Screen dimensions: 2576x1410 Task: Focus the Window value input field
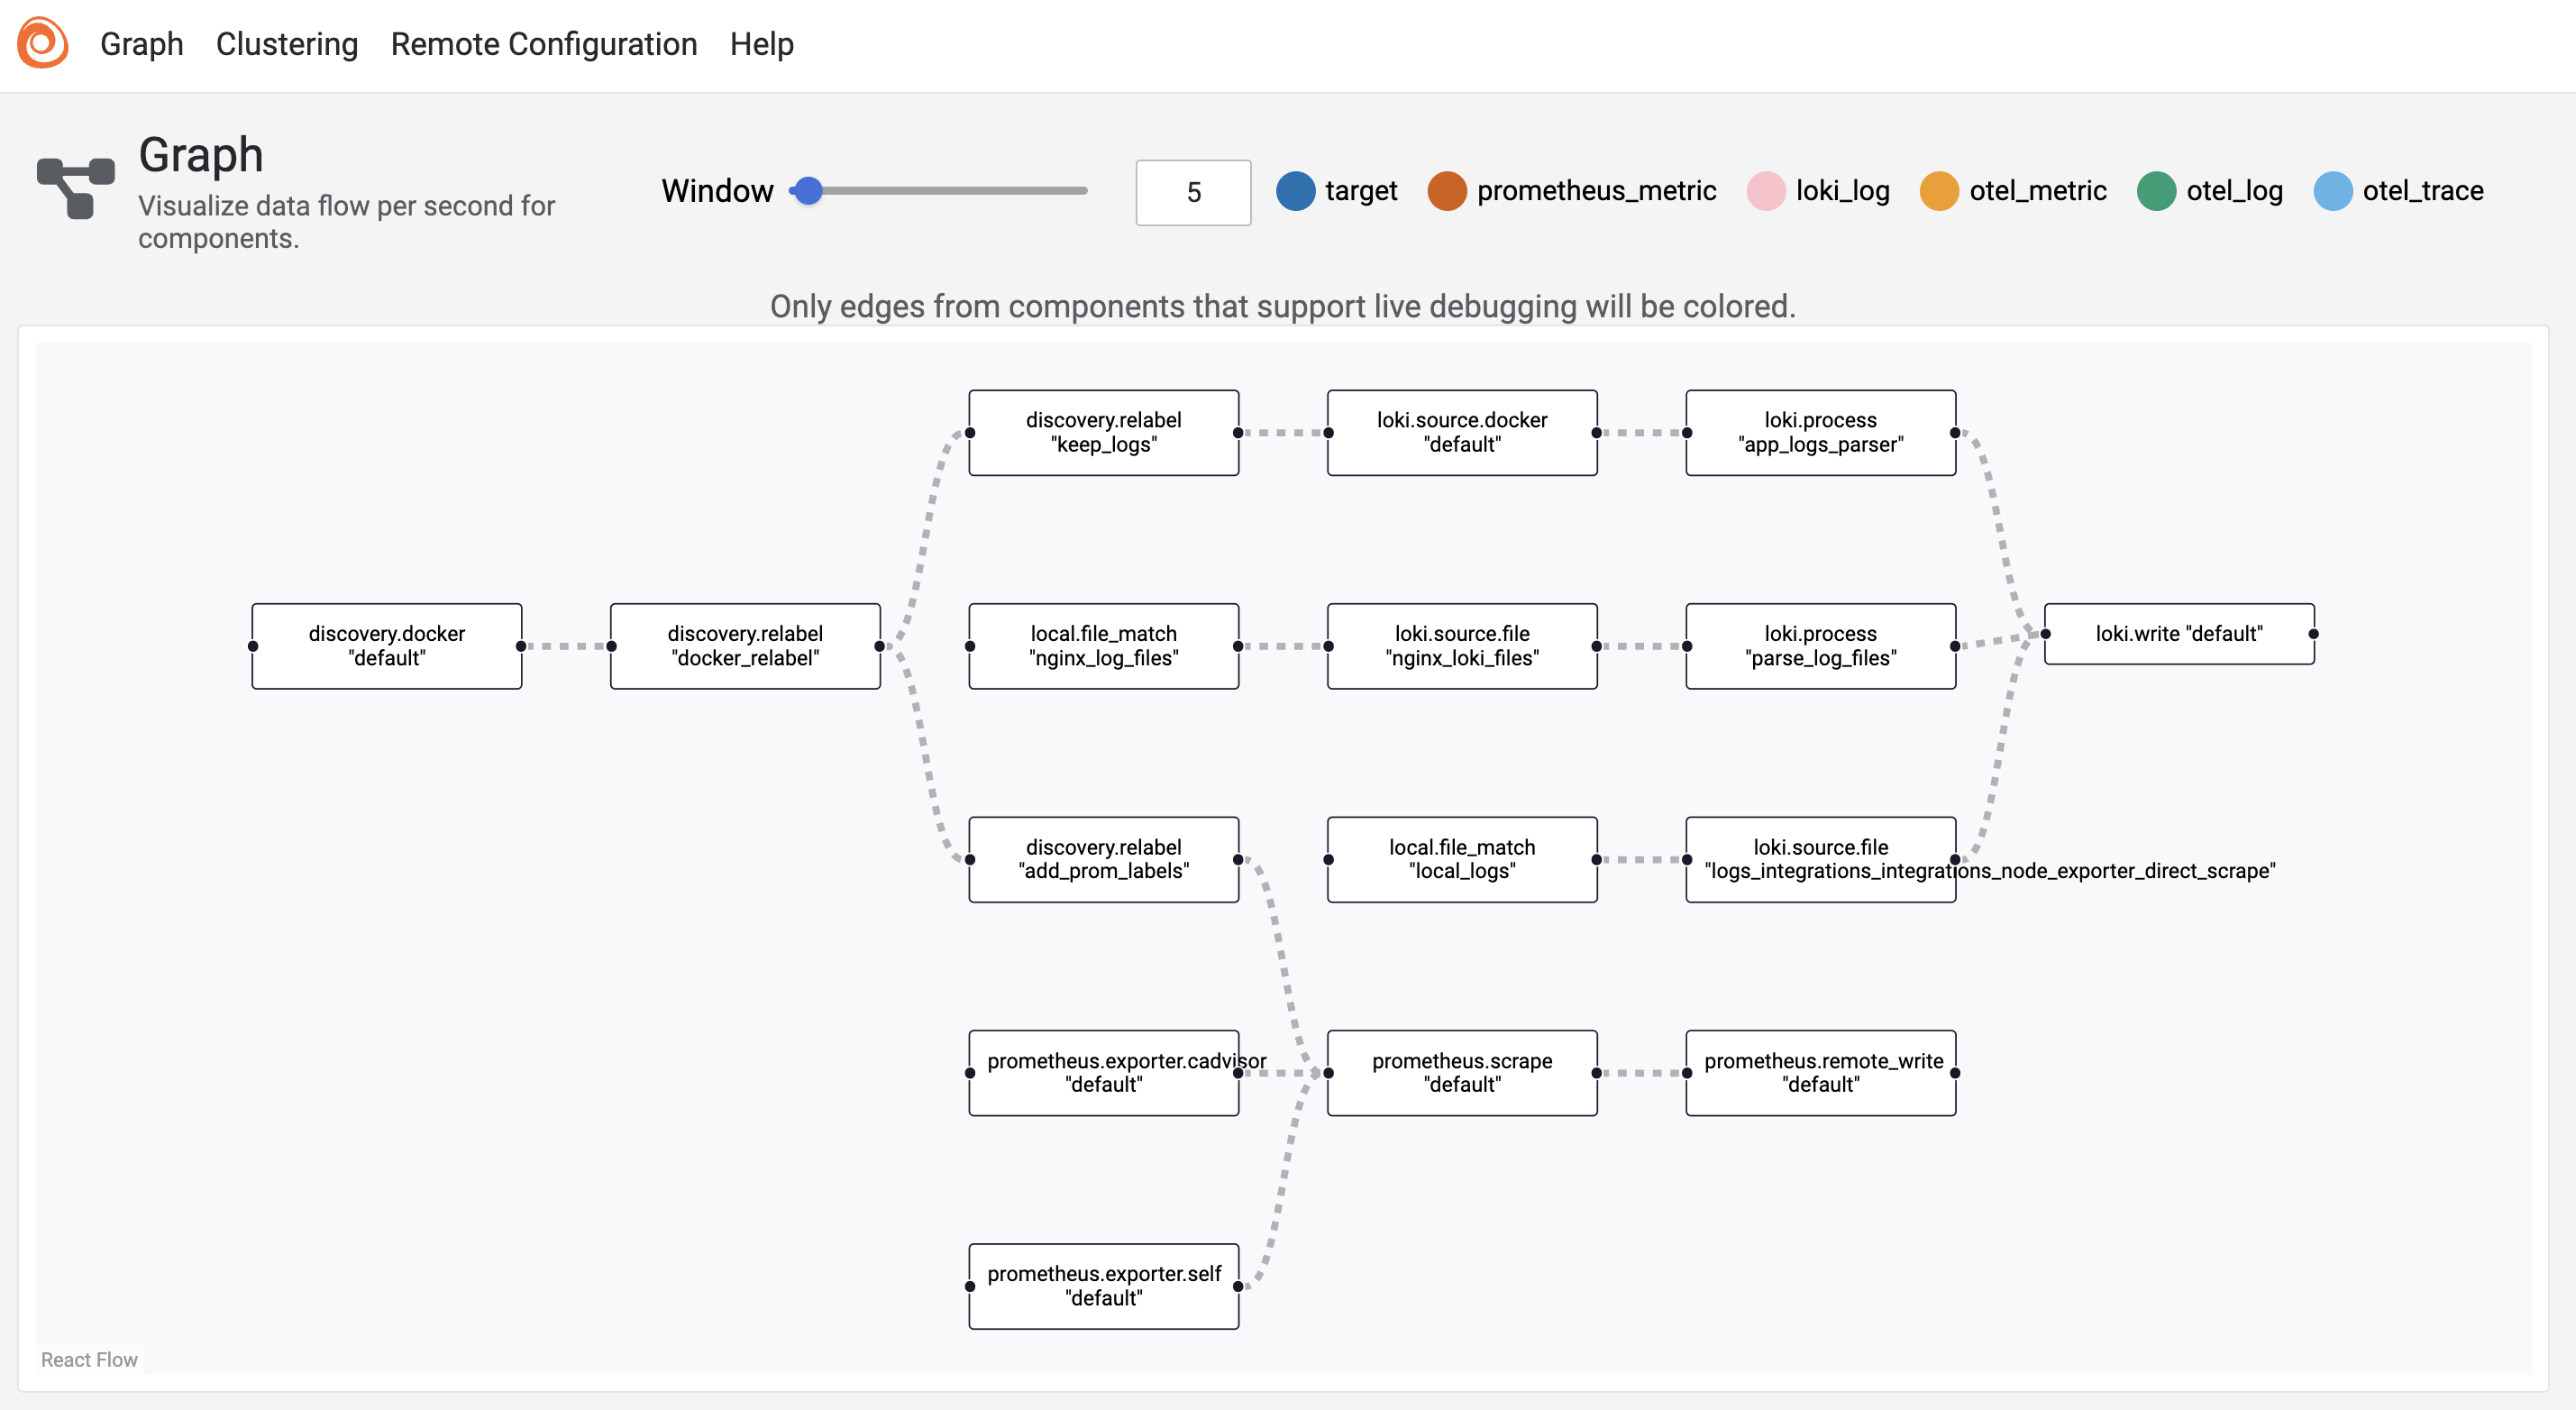tap(1192, 192)
